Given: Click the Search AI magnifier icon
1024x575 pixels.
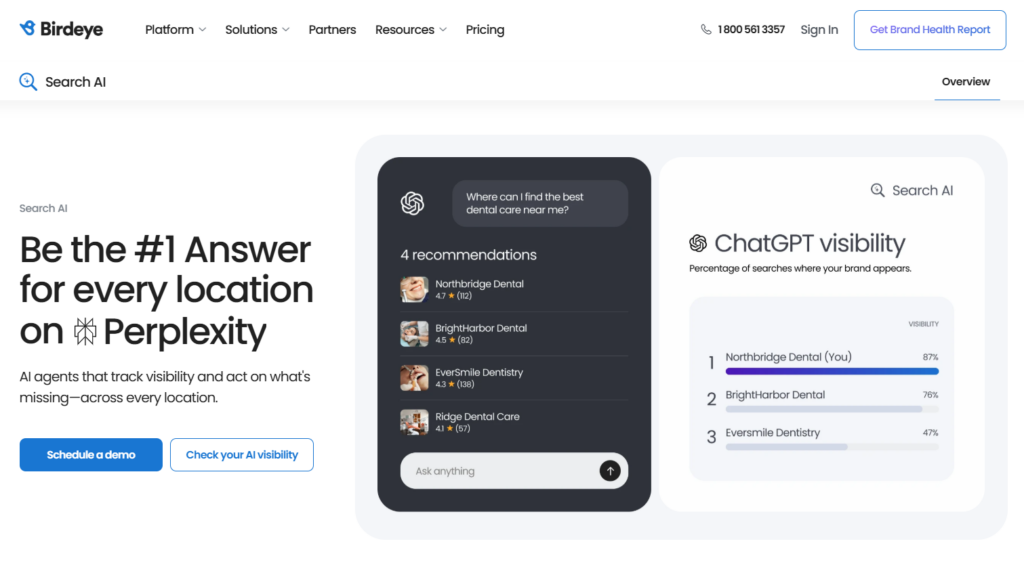Looking at the screenshot, I should [x=28, y=82].
